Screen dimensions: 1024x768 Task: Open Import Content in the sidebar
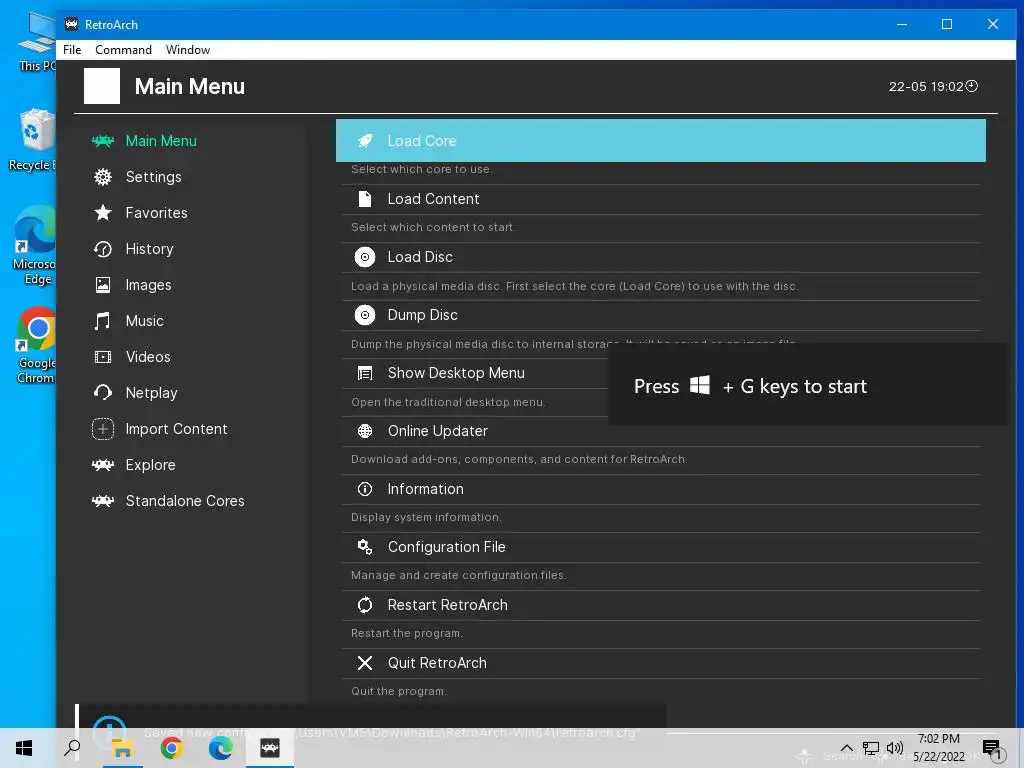coord(176,429)
